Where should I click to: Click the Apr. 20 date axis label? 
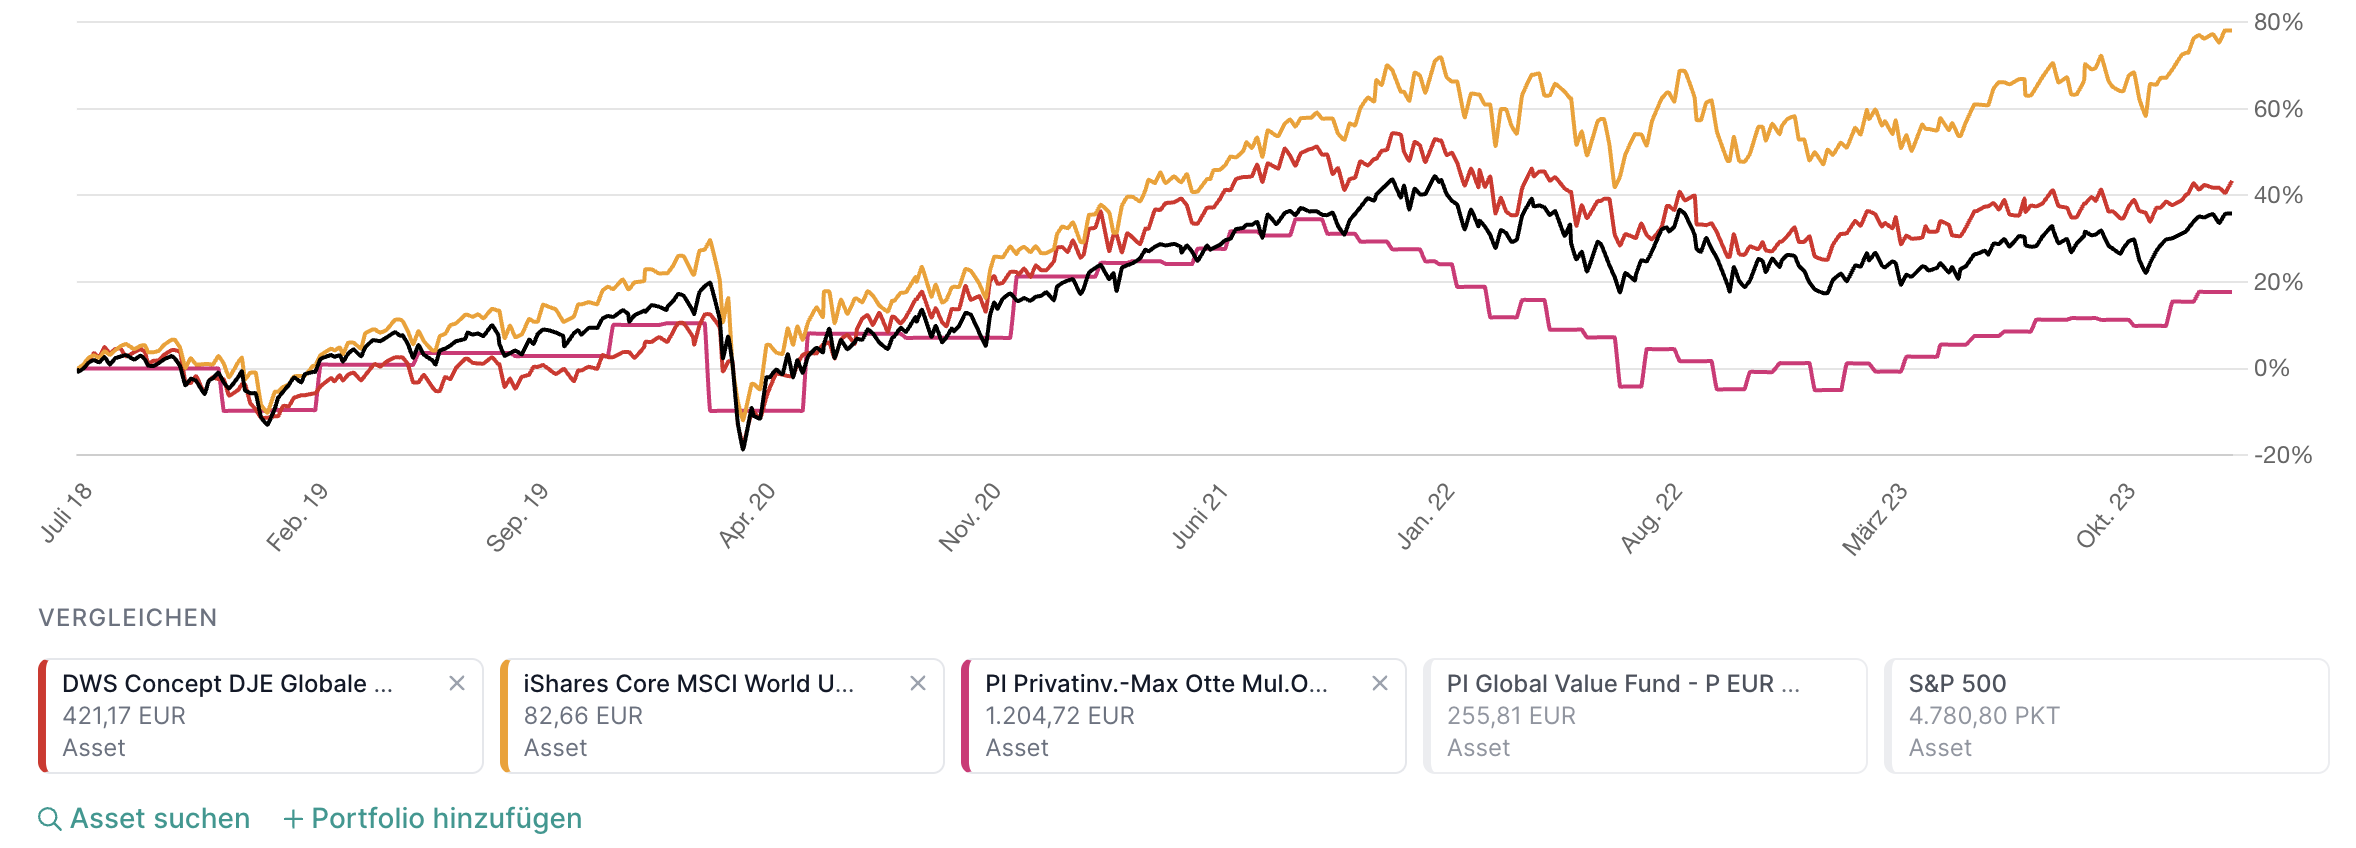(x=748, y=515)
